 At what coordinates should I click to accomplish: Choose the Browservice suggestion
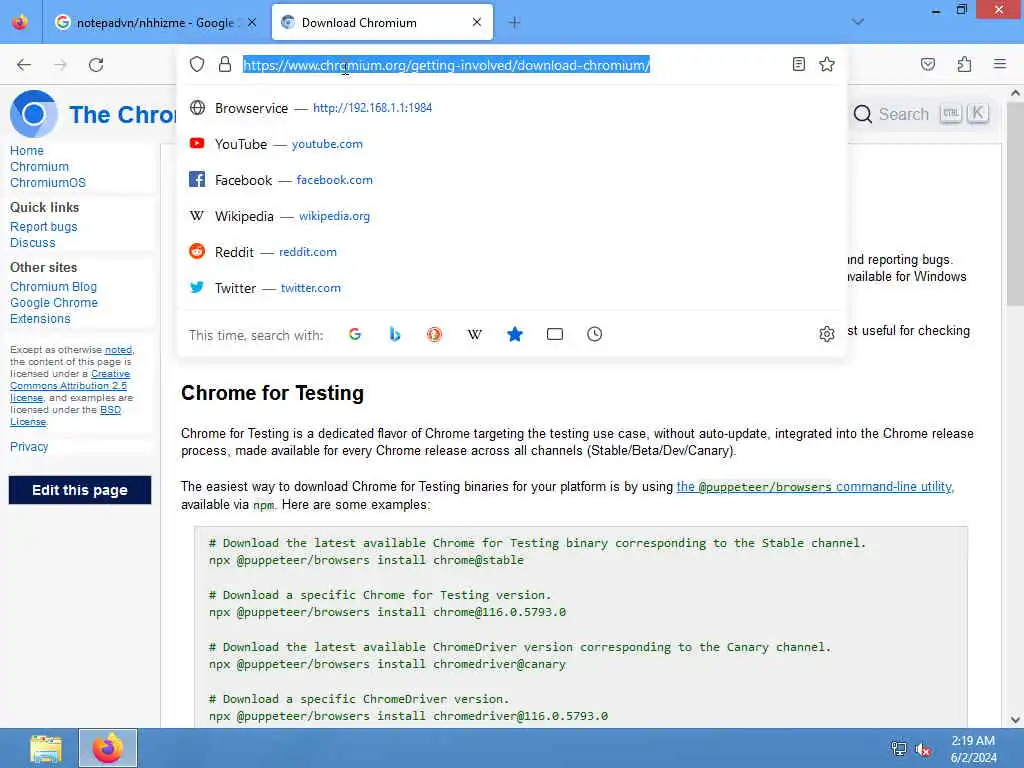(x=512, y=108)
